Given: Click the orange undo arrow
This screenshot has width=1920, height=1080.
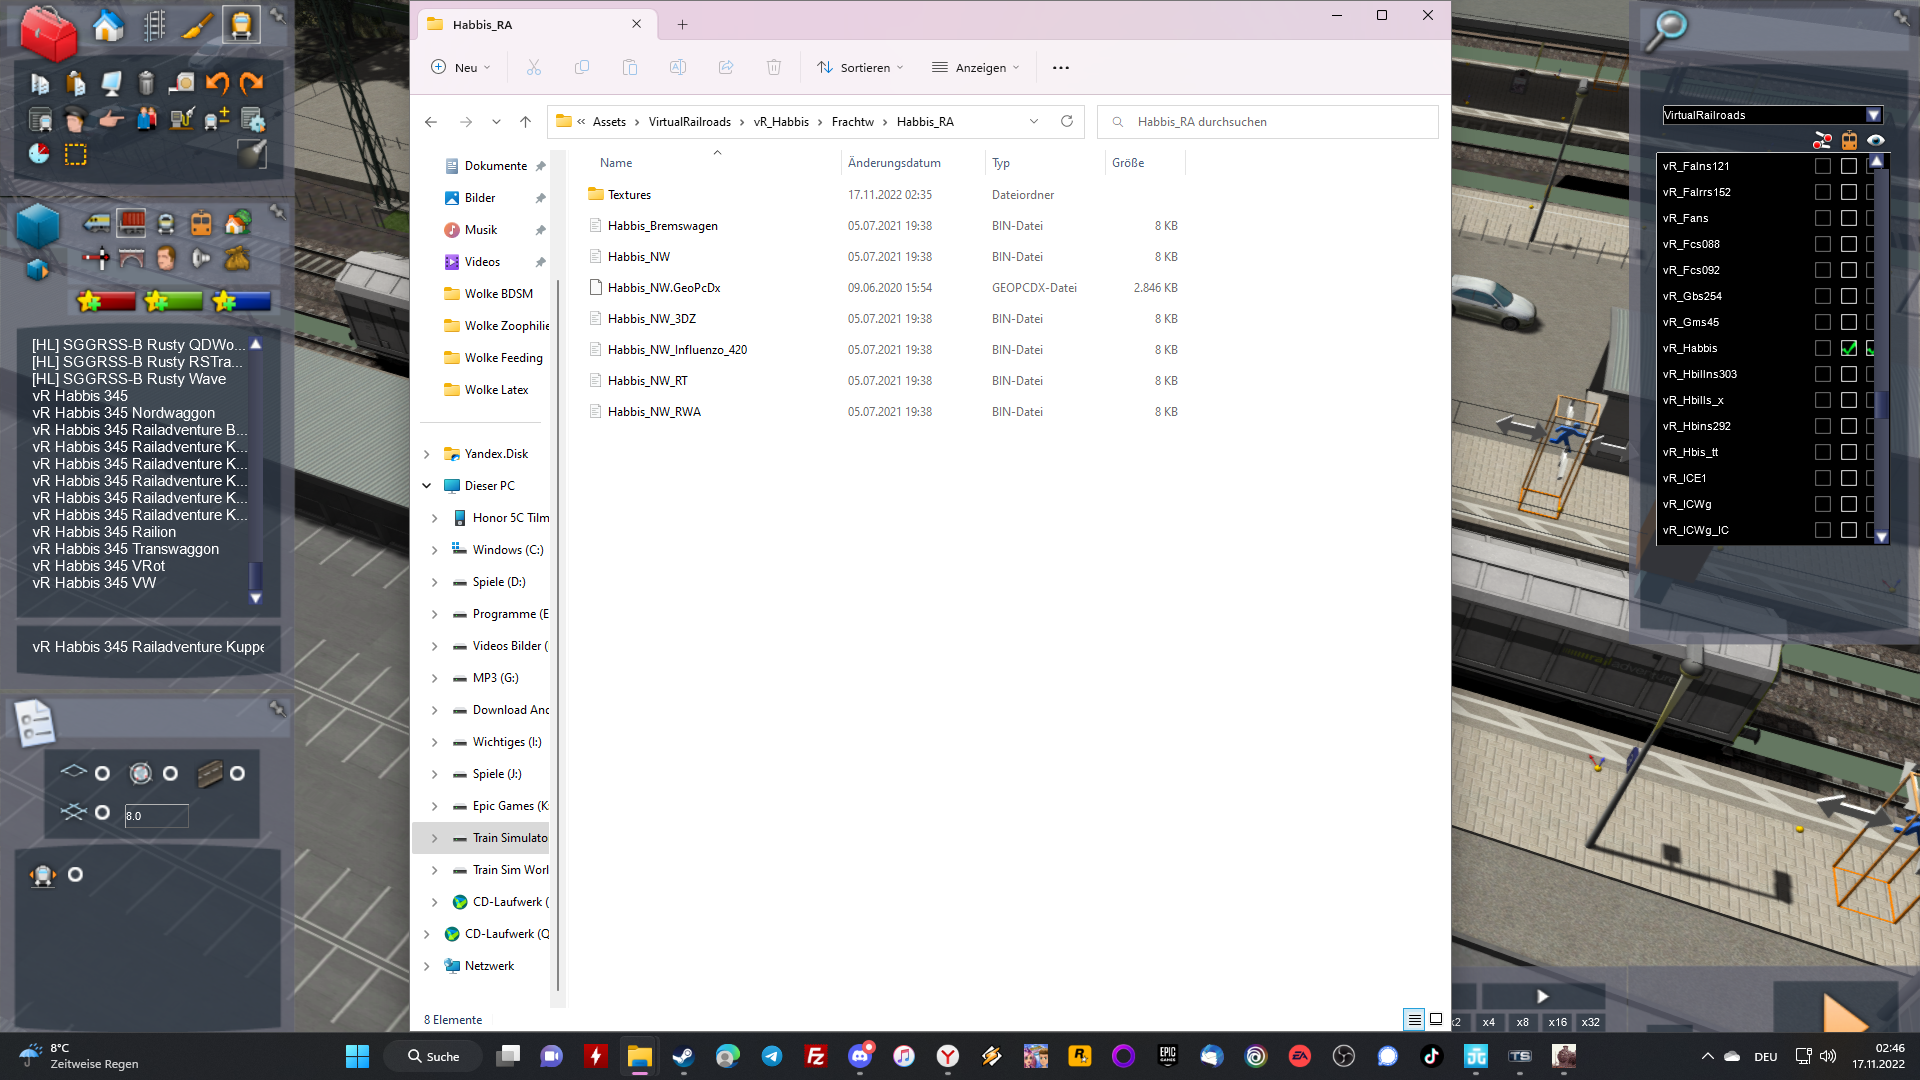Looking at the screenshot, I should click(x=217, y=84).
